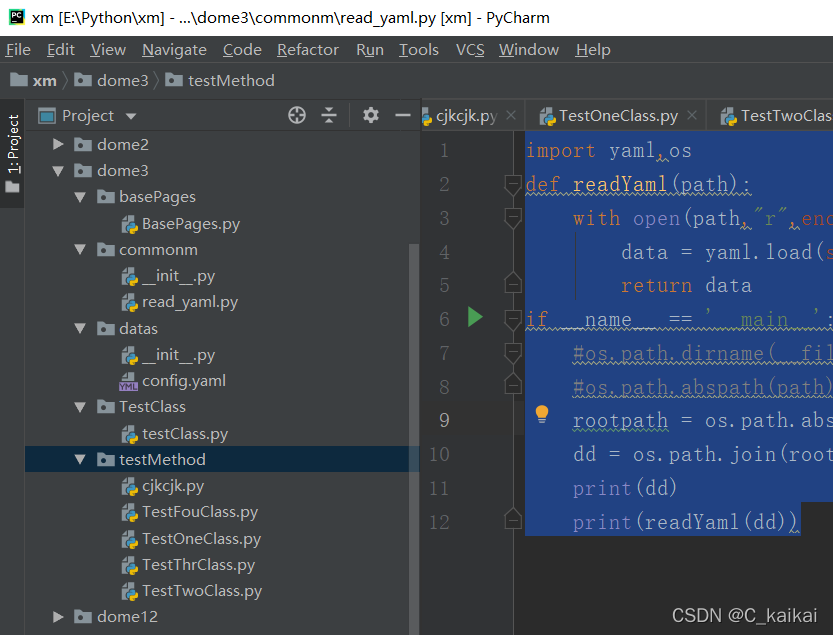Fold the comment block at line 7

click(513, 353)
